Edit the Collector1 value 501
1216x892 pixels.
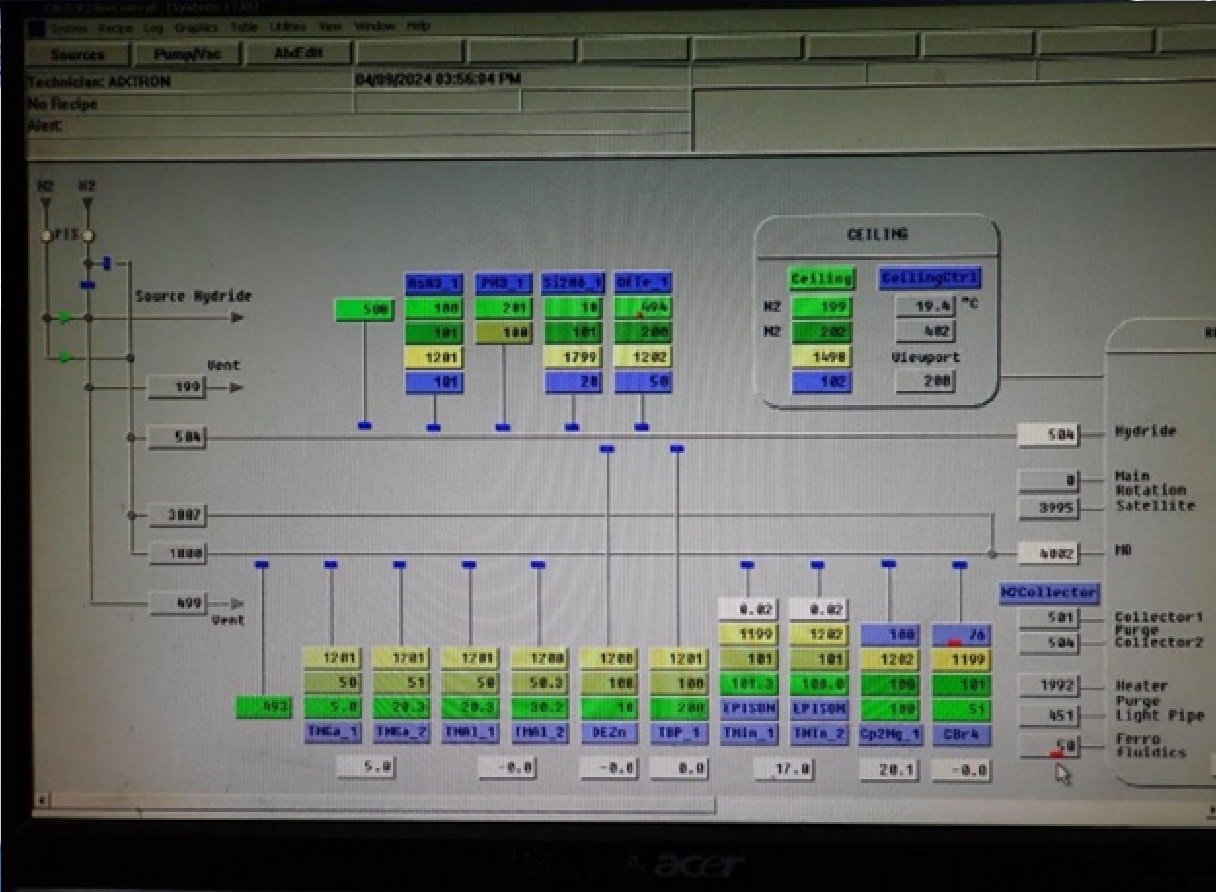[1049, 618]
